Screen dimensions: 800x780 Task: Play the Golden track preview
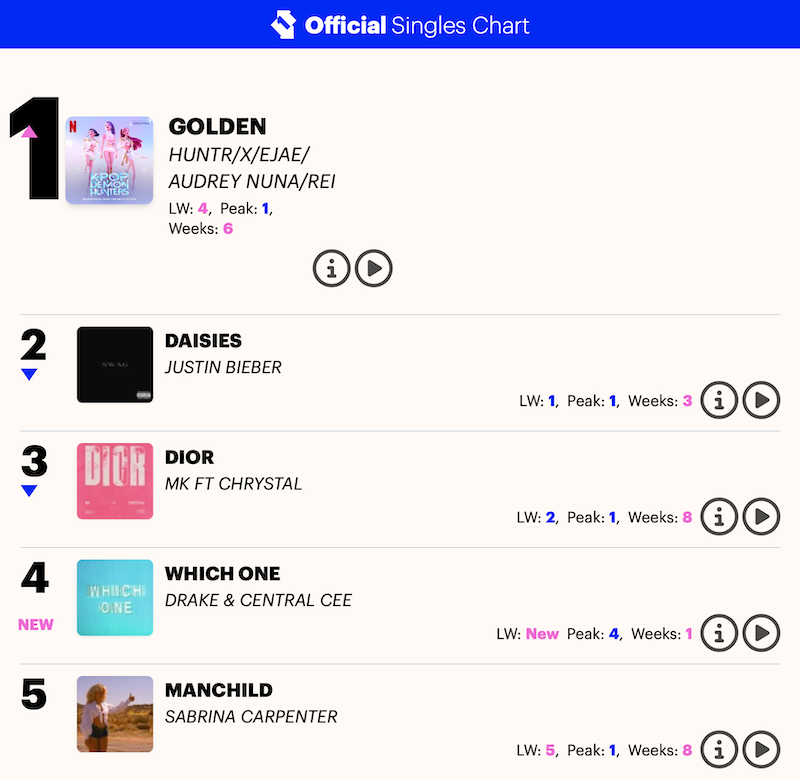coord(374,268)
